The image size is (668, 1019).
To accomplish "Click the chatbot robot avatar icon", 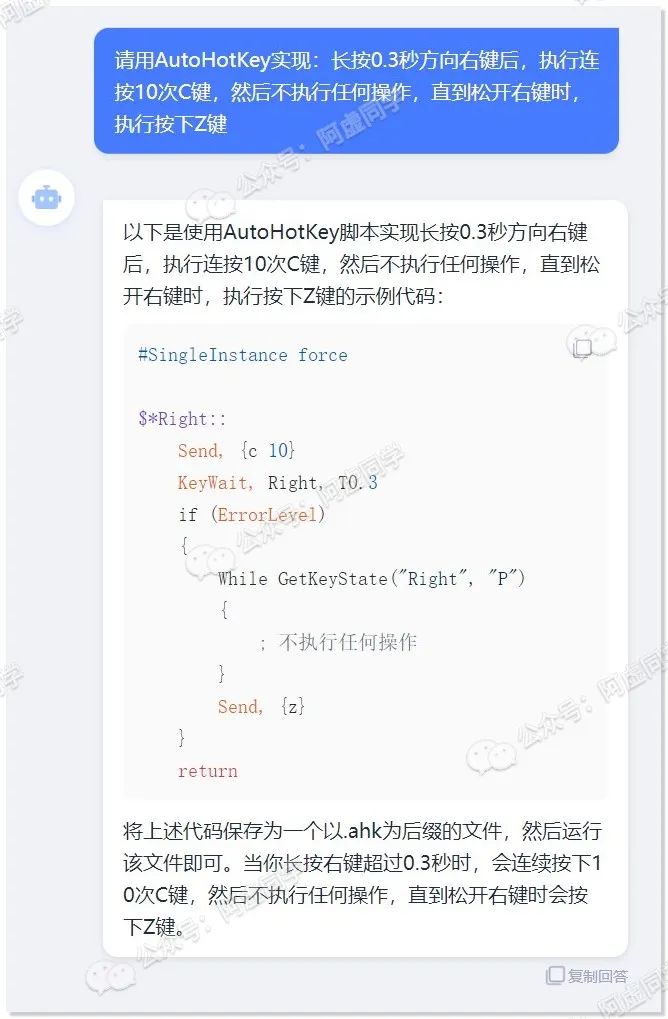I will point(46,198).
